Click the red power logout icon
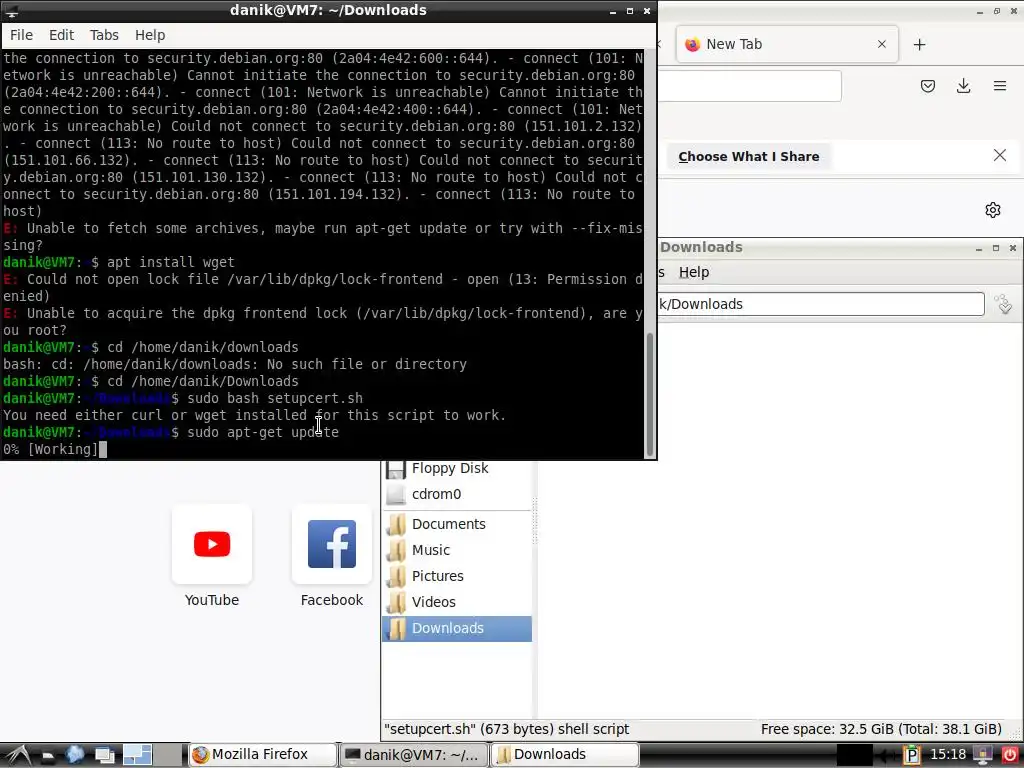This screenshot has width=1024, height=768. click(1010, 756)
